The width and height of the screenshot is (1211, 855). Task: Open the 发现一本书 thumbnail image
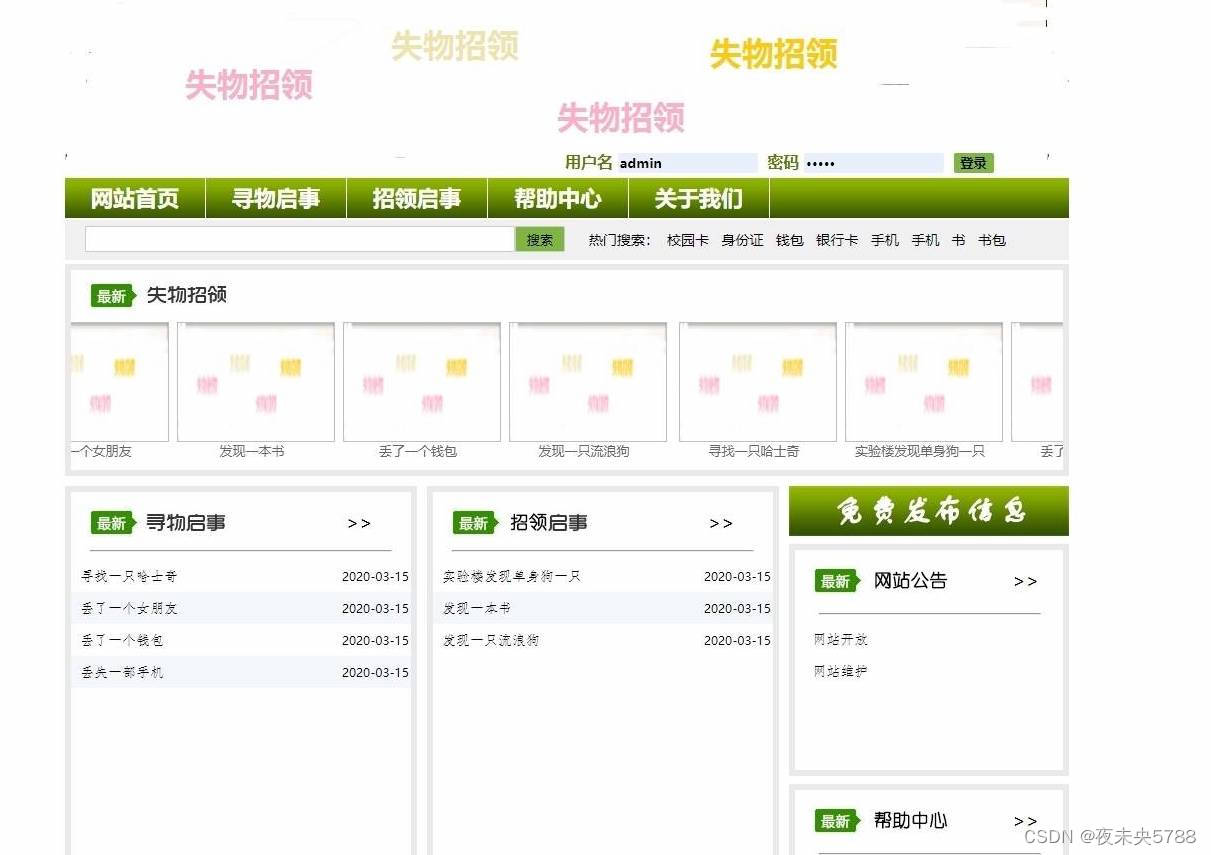256,382
